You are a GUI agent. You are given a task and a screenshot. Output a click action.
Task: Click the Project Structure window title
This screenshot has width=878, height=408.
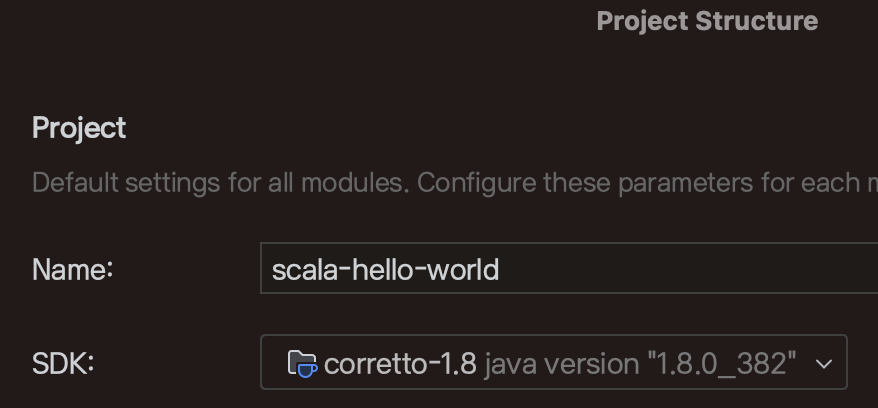(x=707, y=21)
